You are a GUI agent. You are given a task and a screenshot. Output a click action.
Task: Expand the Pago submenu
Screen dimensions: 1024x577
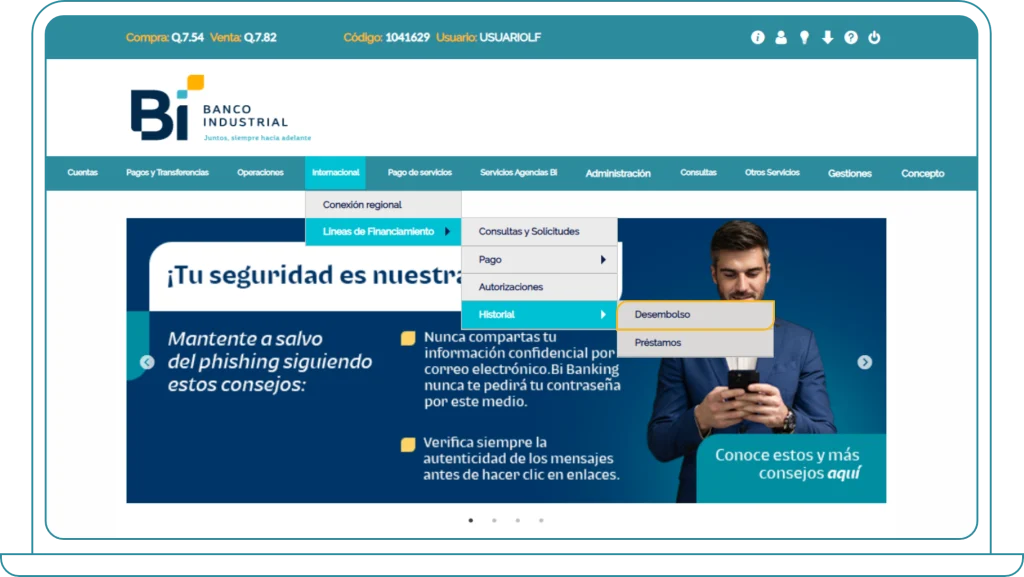[539, 260]
